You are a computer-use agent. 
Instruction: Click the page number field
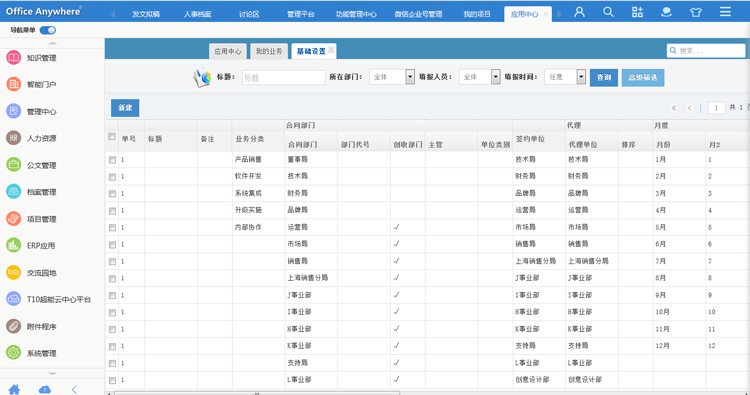pyautogui.click(x=716, y=108)
